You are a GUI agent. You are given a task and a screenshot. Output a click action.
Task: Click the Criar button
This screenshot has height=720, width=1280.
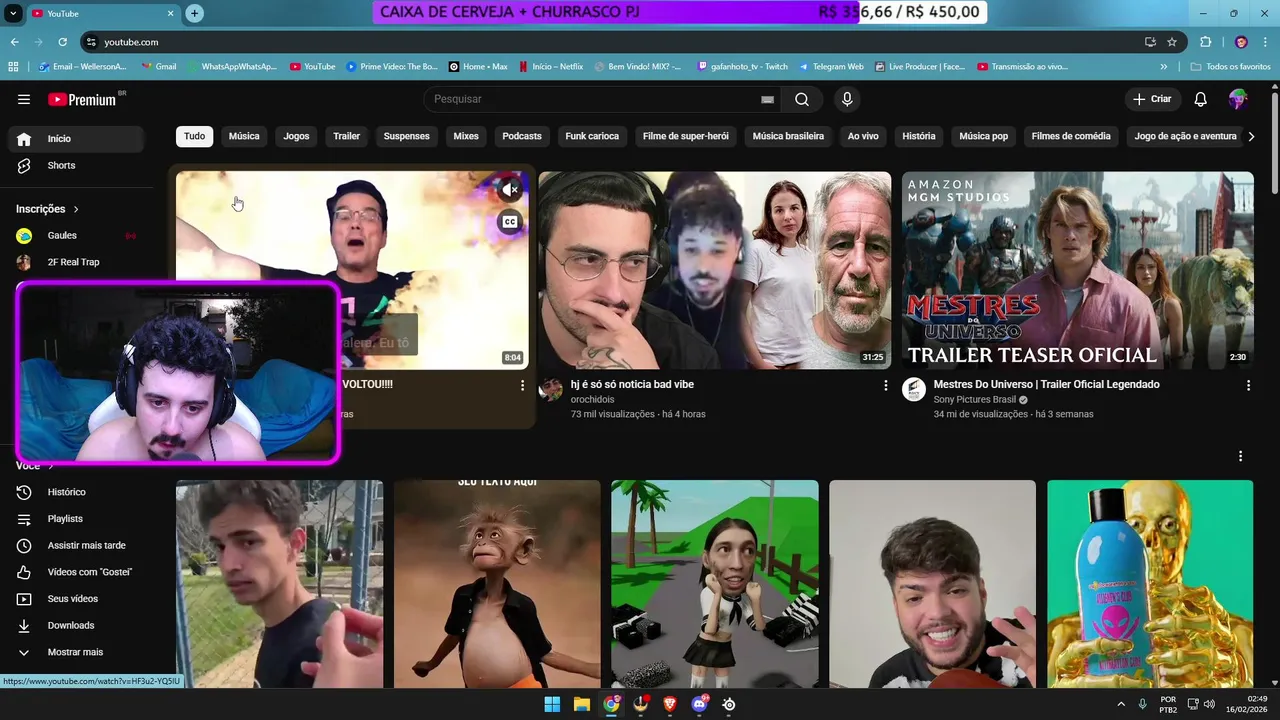1152,99
